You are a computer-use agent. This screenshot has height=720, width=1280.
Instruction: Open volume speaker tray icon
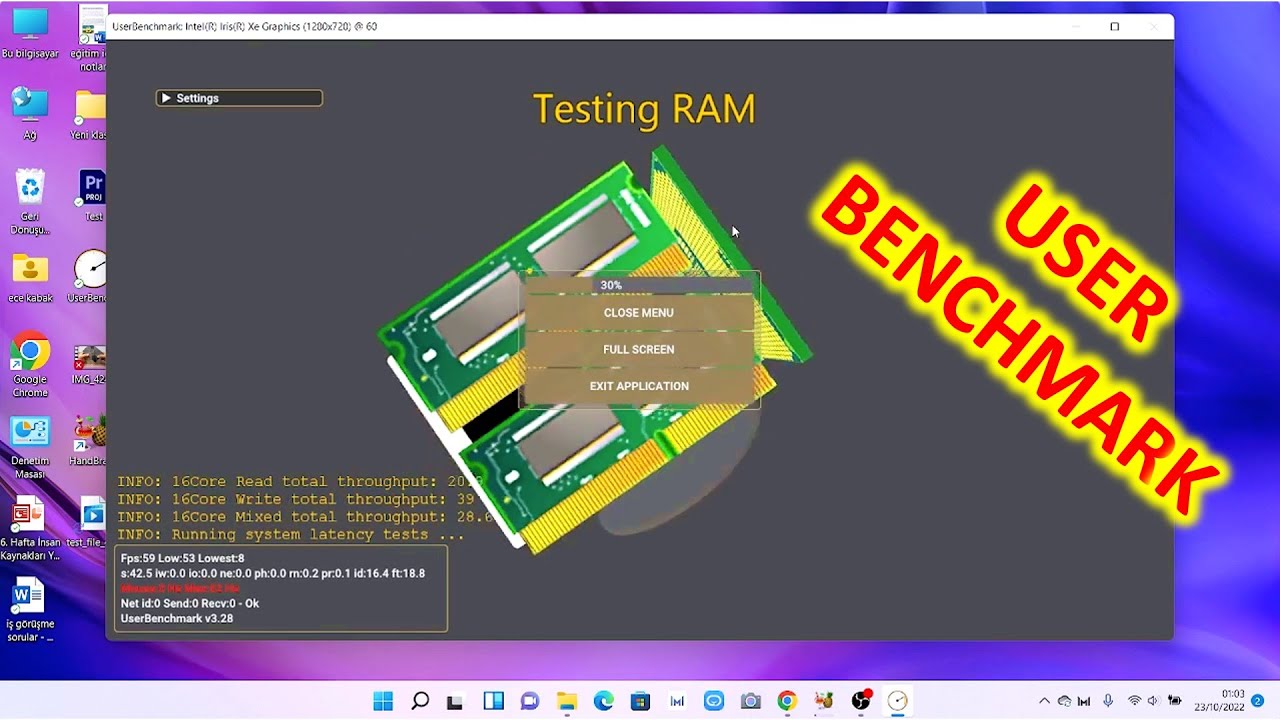(x=1153, y=701)
